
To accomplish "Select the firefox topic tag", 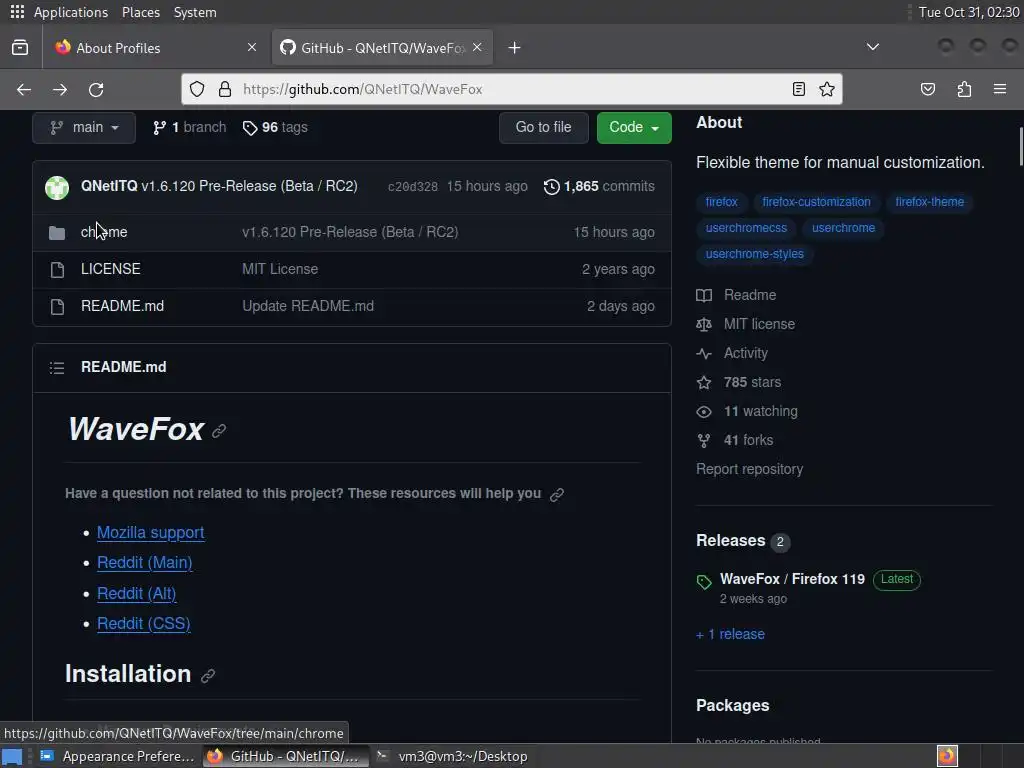I will click(721, 202).
